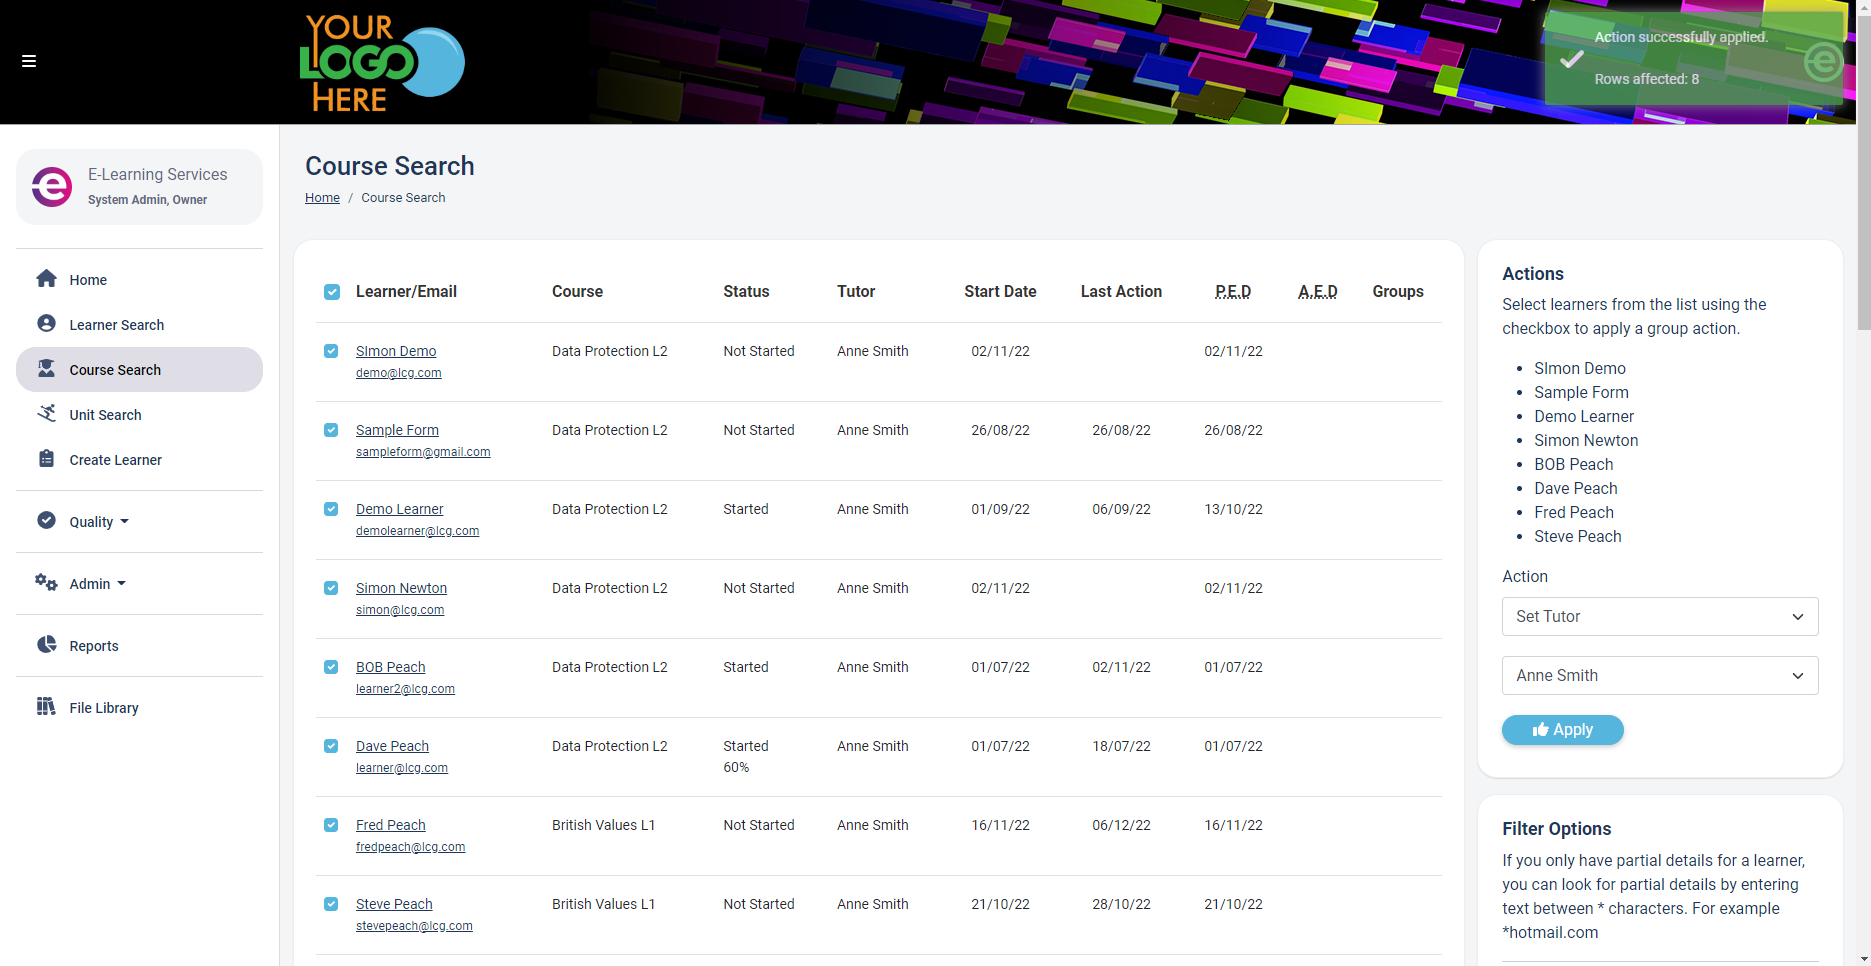Click the Learner Search person icon
The image size is (1871, 966).
pyautogui.click(x=46, y=324)
